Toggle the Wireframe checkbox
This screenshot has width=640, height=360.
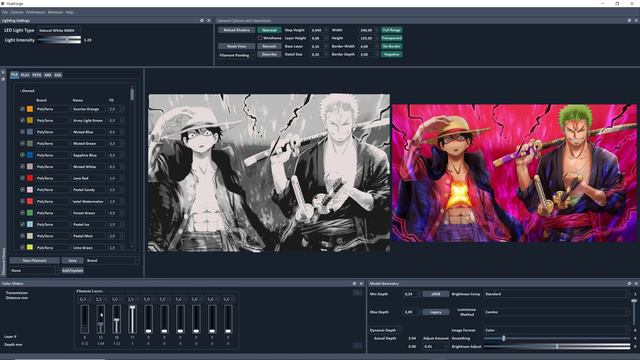click(260, 38)
